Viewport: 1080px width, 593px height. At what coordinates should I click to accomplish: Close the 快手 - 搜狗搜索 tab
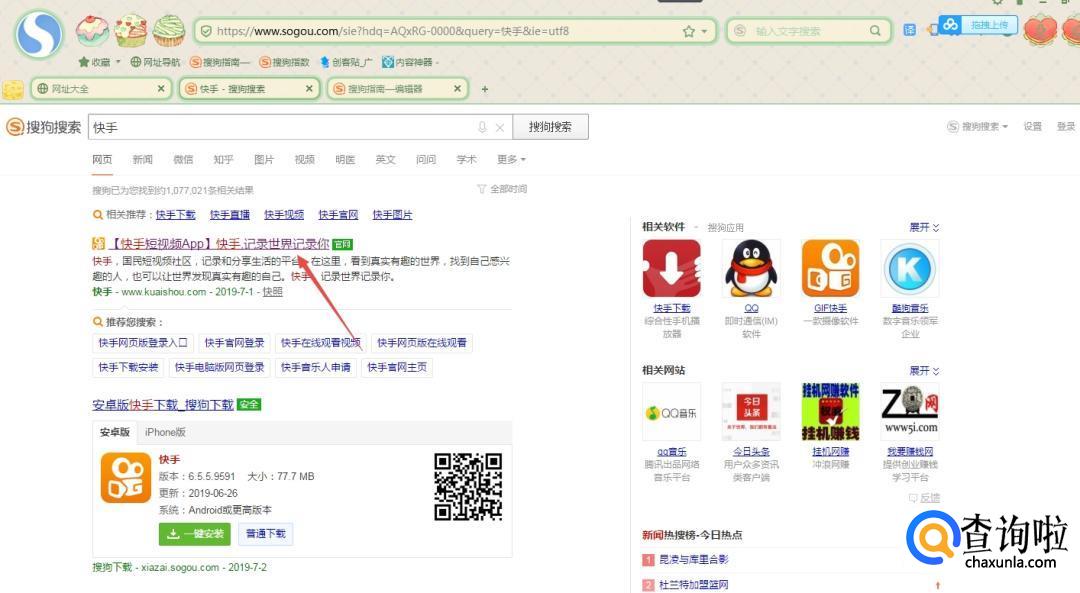tap(309, 89)
